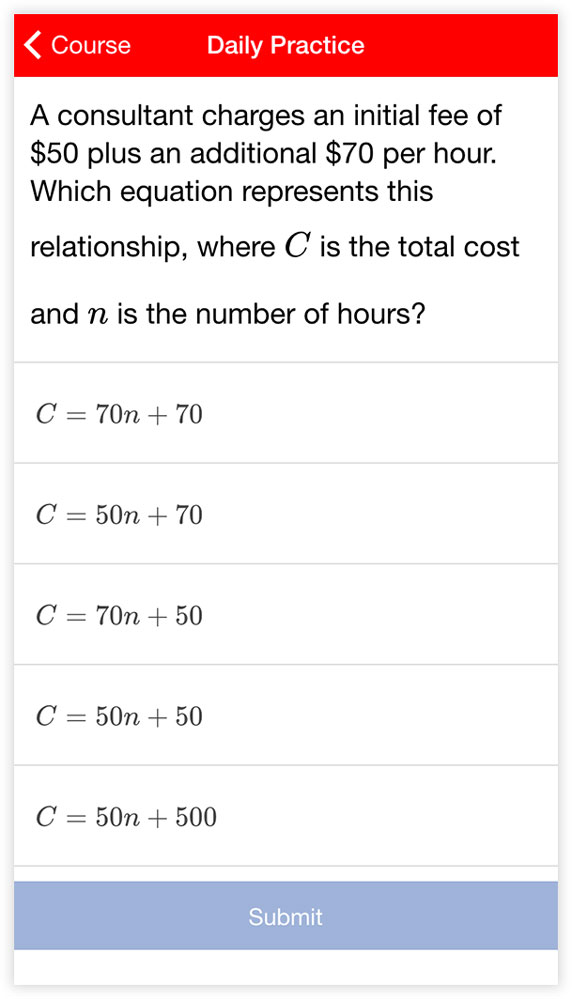Pick the answer C = 70n + 50
This screenshot has width=572, height=999.
coord(286,615)
